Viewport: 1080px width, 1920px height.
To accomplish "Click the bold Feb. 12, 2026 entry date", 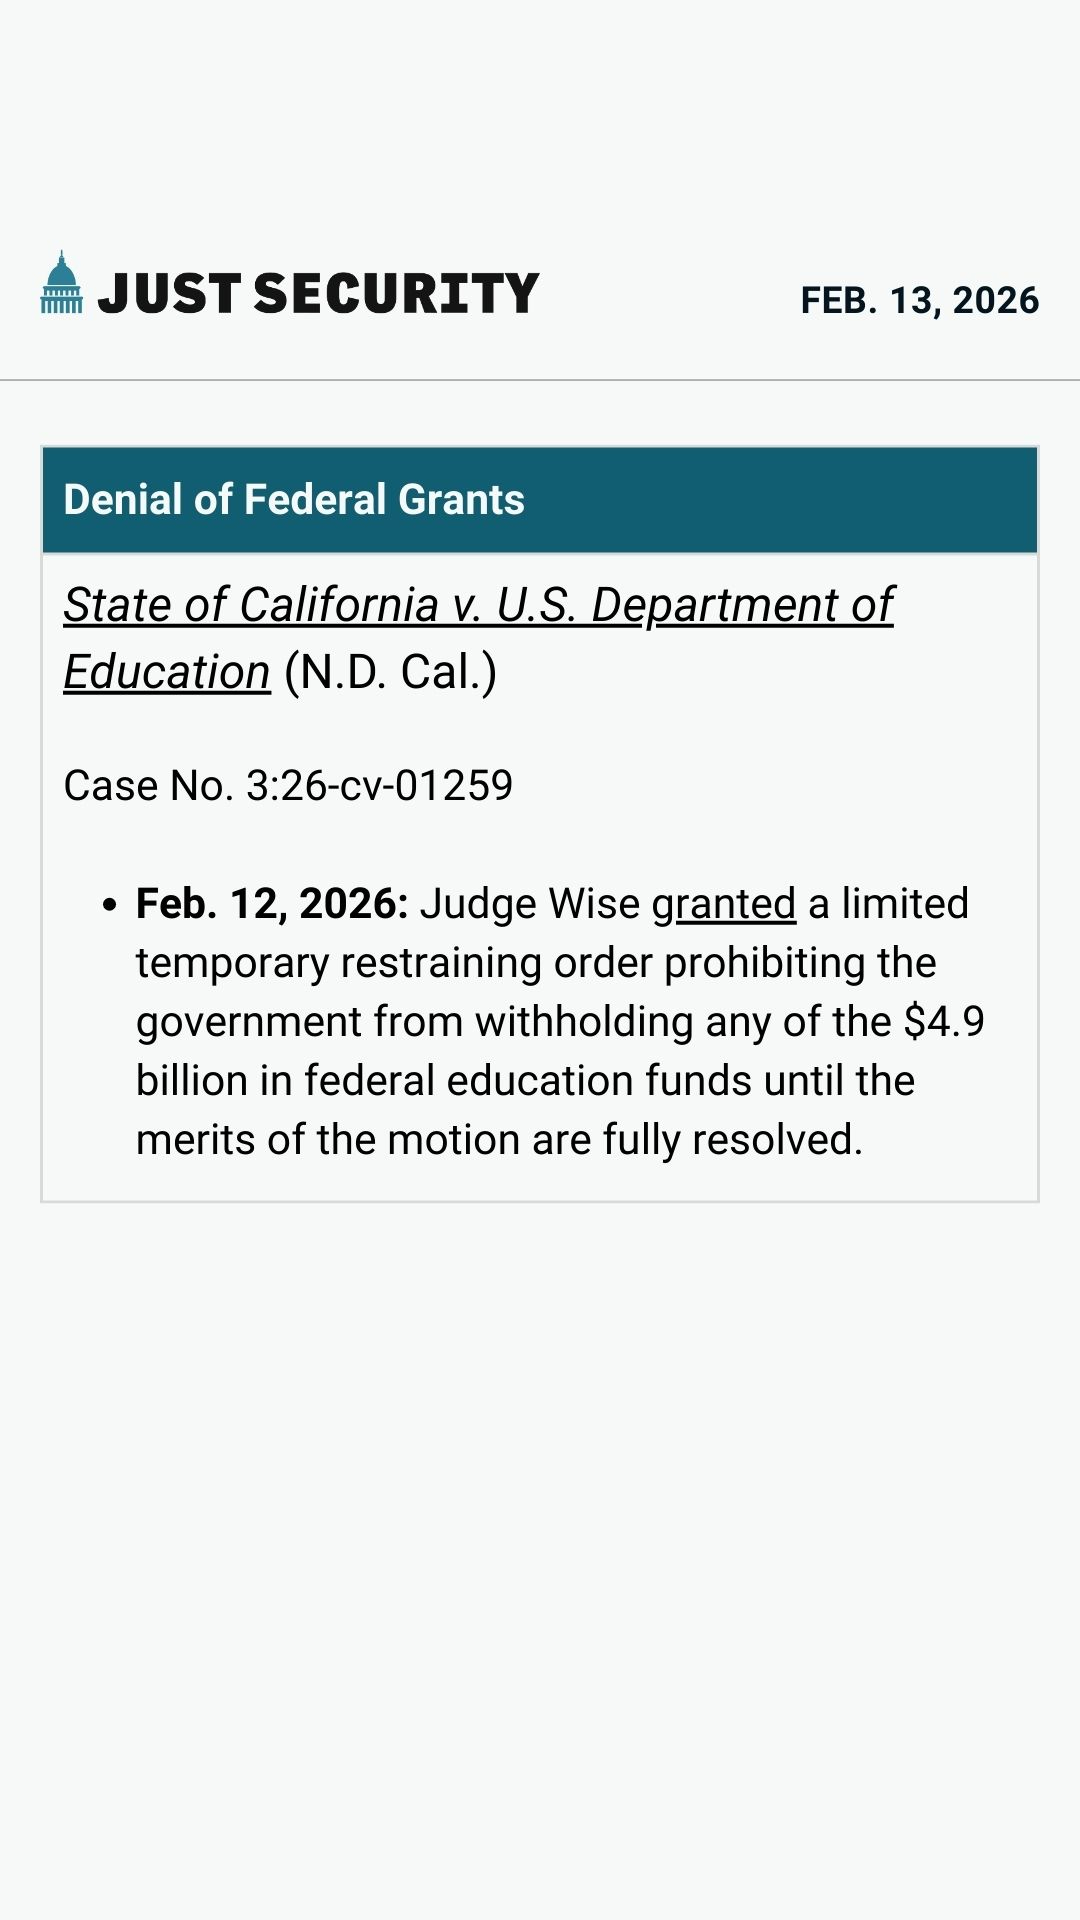I will [x=272, y=904].
